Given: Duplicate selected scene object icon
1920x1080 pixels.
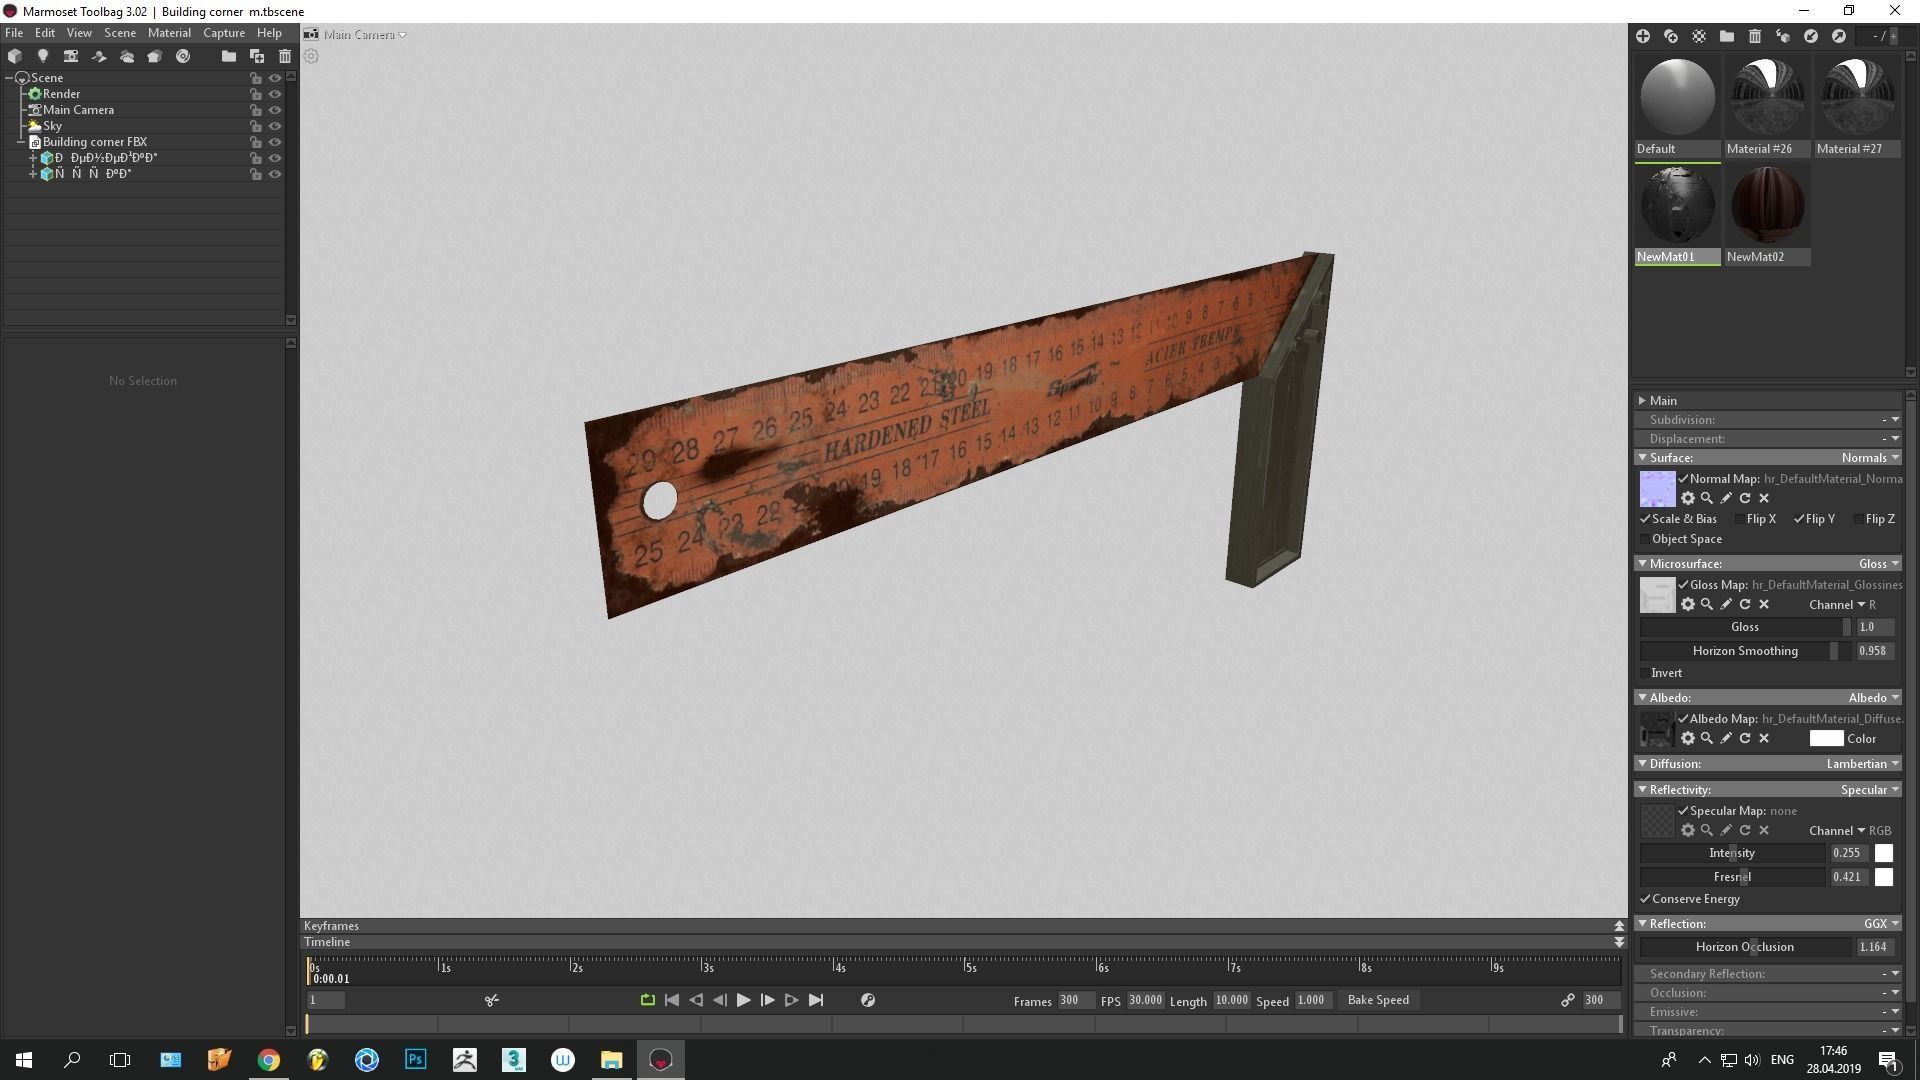Looking at the screenshot, I should (257, 56).
